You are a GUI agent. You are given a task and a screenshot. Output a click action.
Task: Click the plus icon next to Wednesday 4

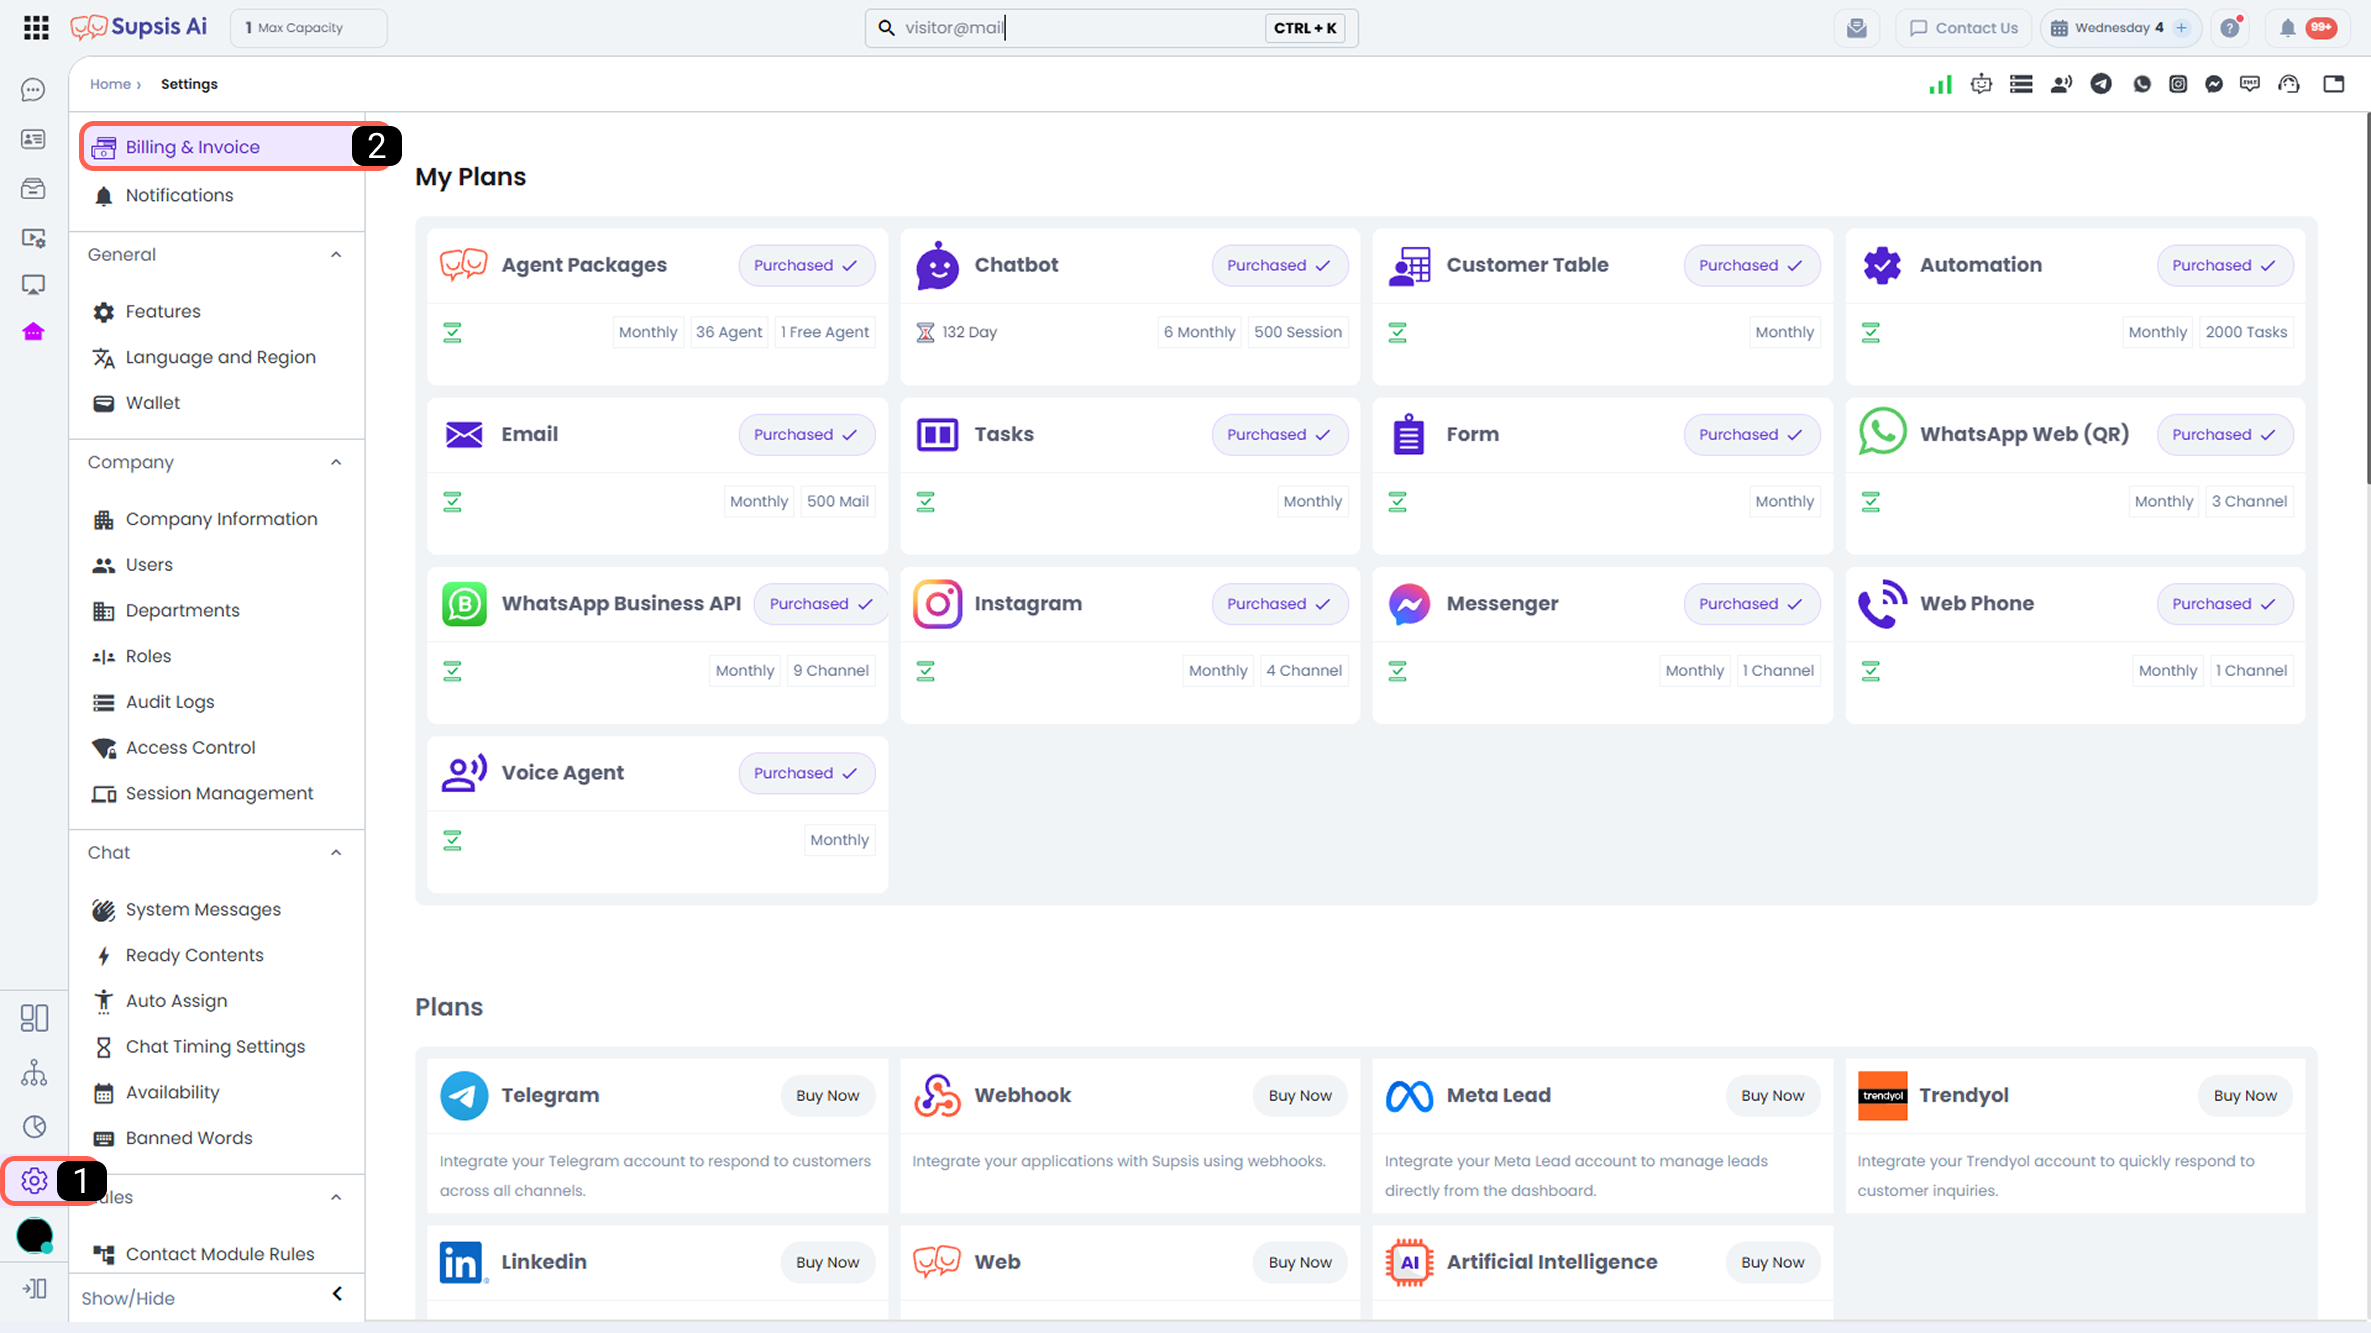click(2182, 28)
